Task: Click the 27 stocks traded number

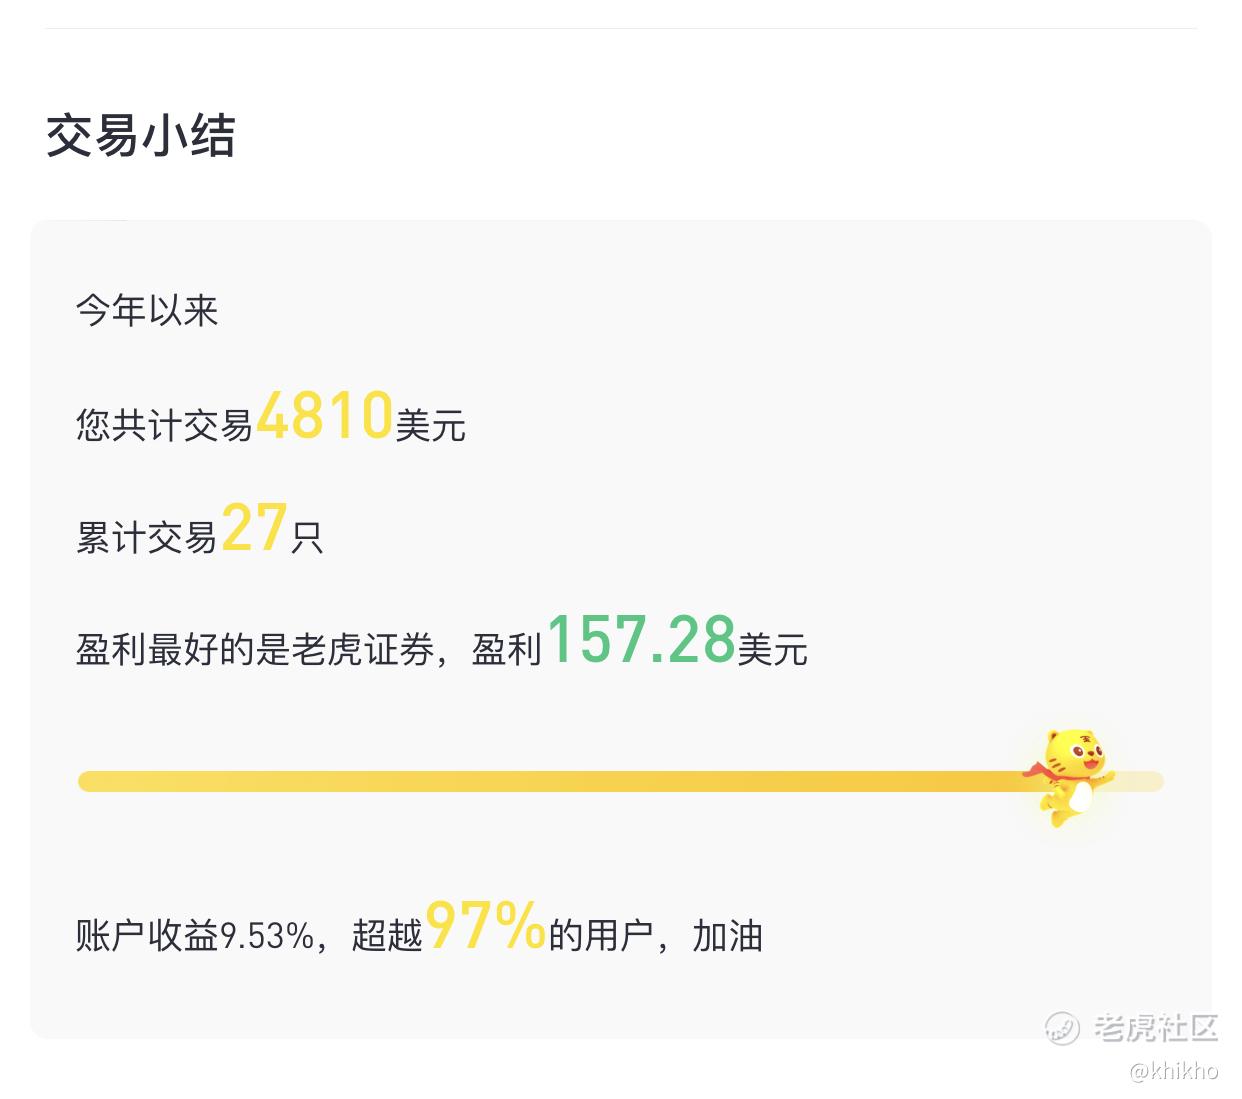Action: (x=255, y=528)
